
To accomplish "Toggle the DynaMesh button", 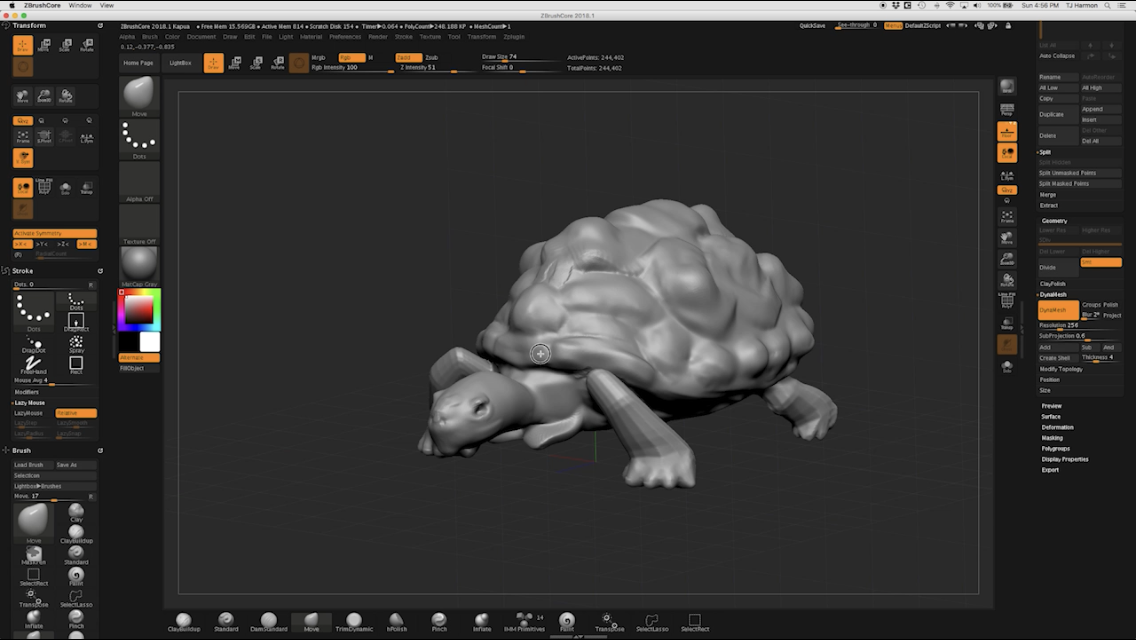I will tap(1058, 309).
